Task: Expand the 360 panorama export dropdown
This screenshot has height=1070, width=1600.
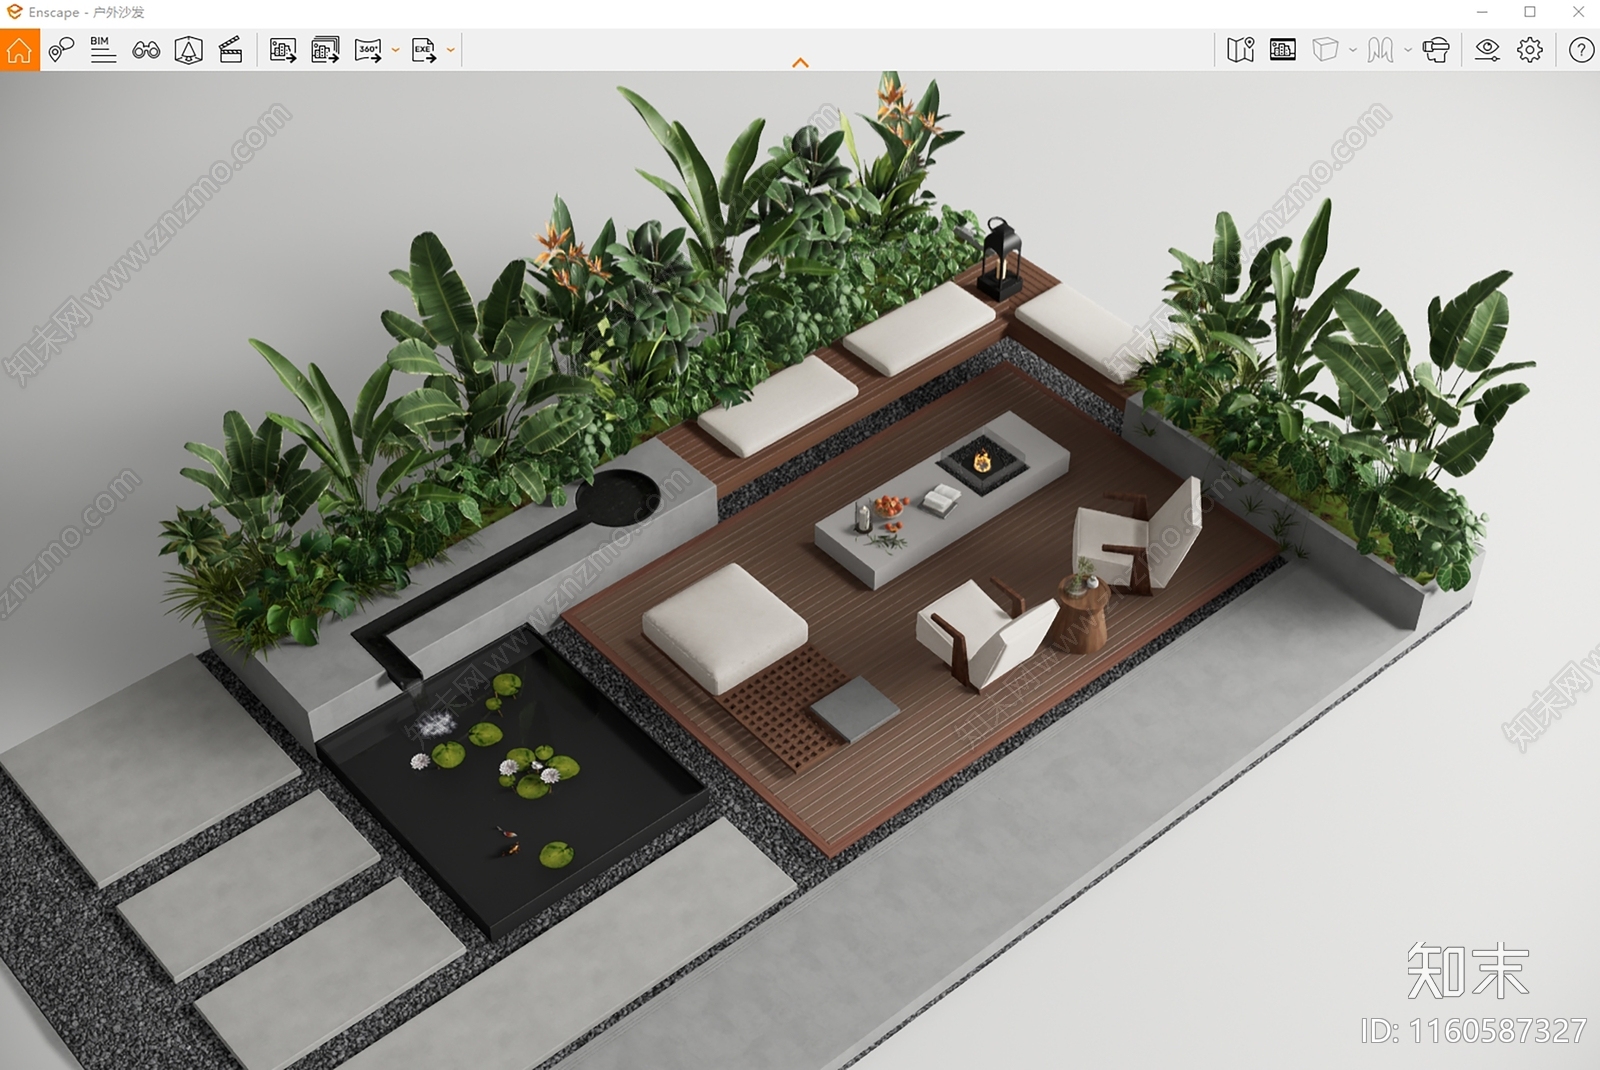Action: (395, 50)
